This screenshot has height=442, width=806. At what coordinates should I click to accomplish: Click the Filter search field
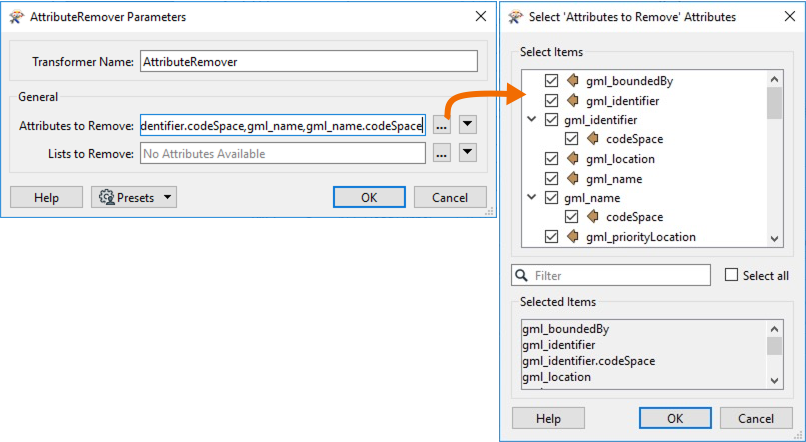[611, 275]
